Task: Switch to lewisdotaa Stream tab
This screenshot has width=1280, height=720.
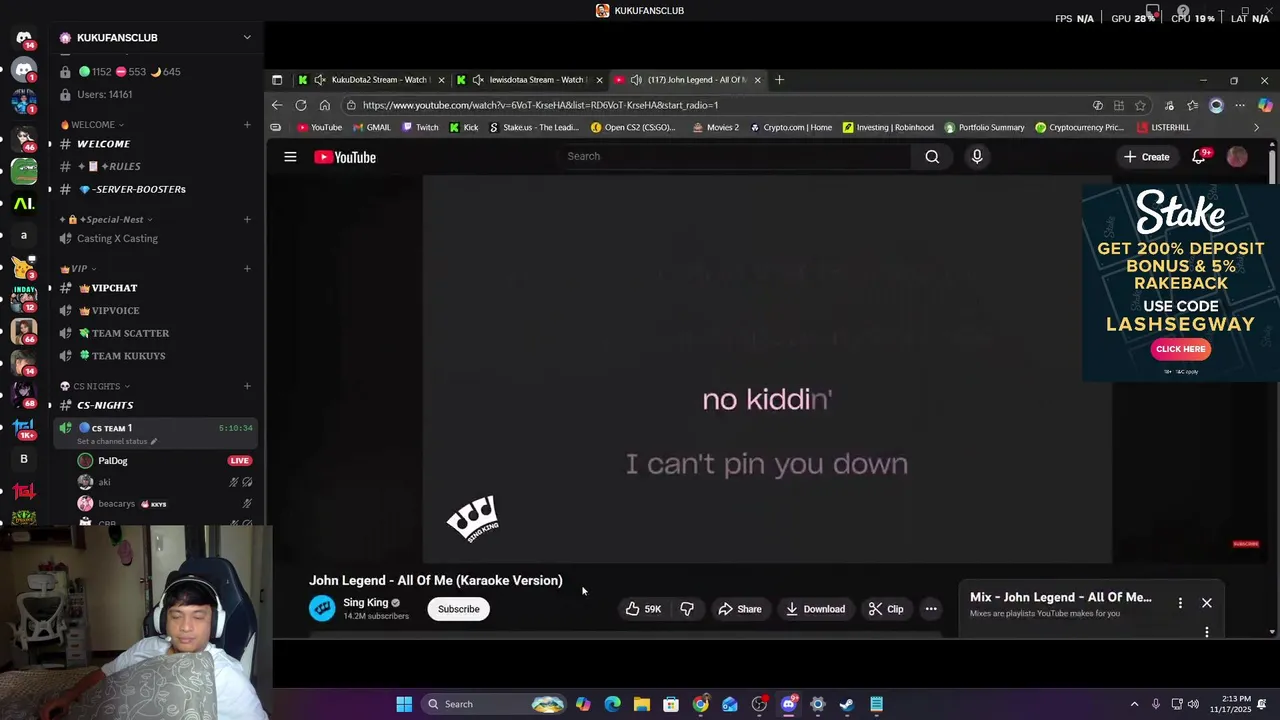Action: click(x=529, y=80)
